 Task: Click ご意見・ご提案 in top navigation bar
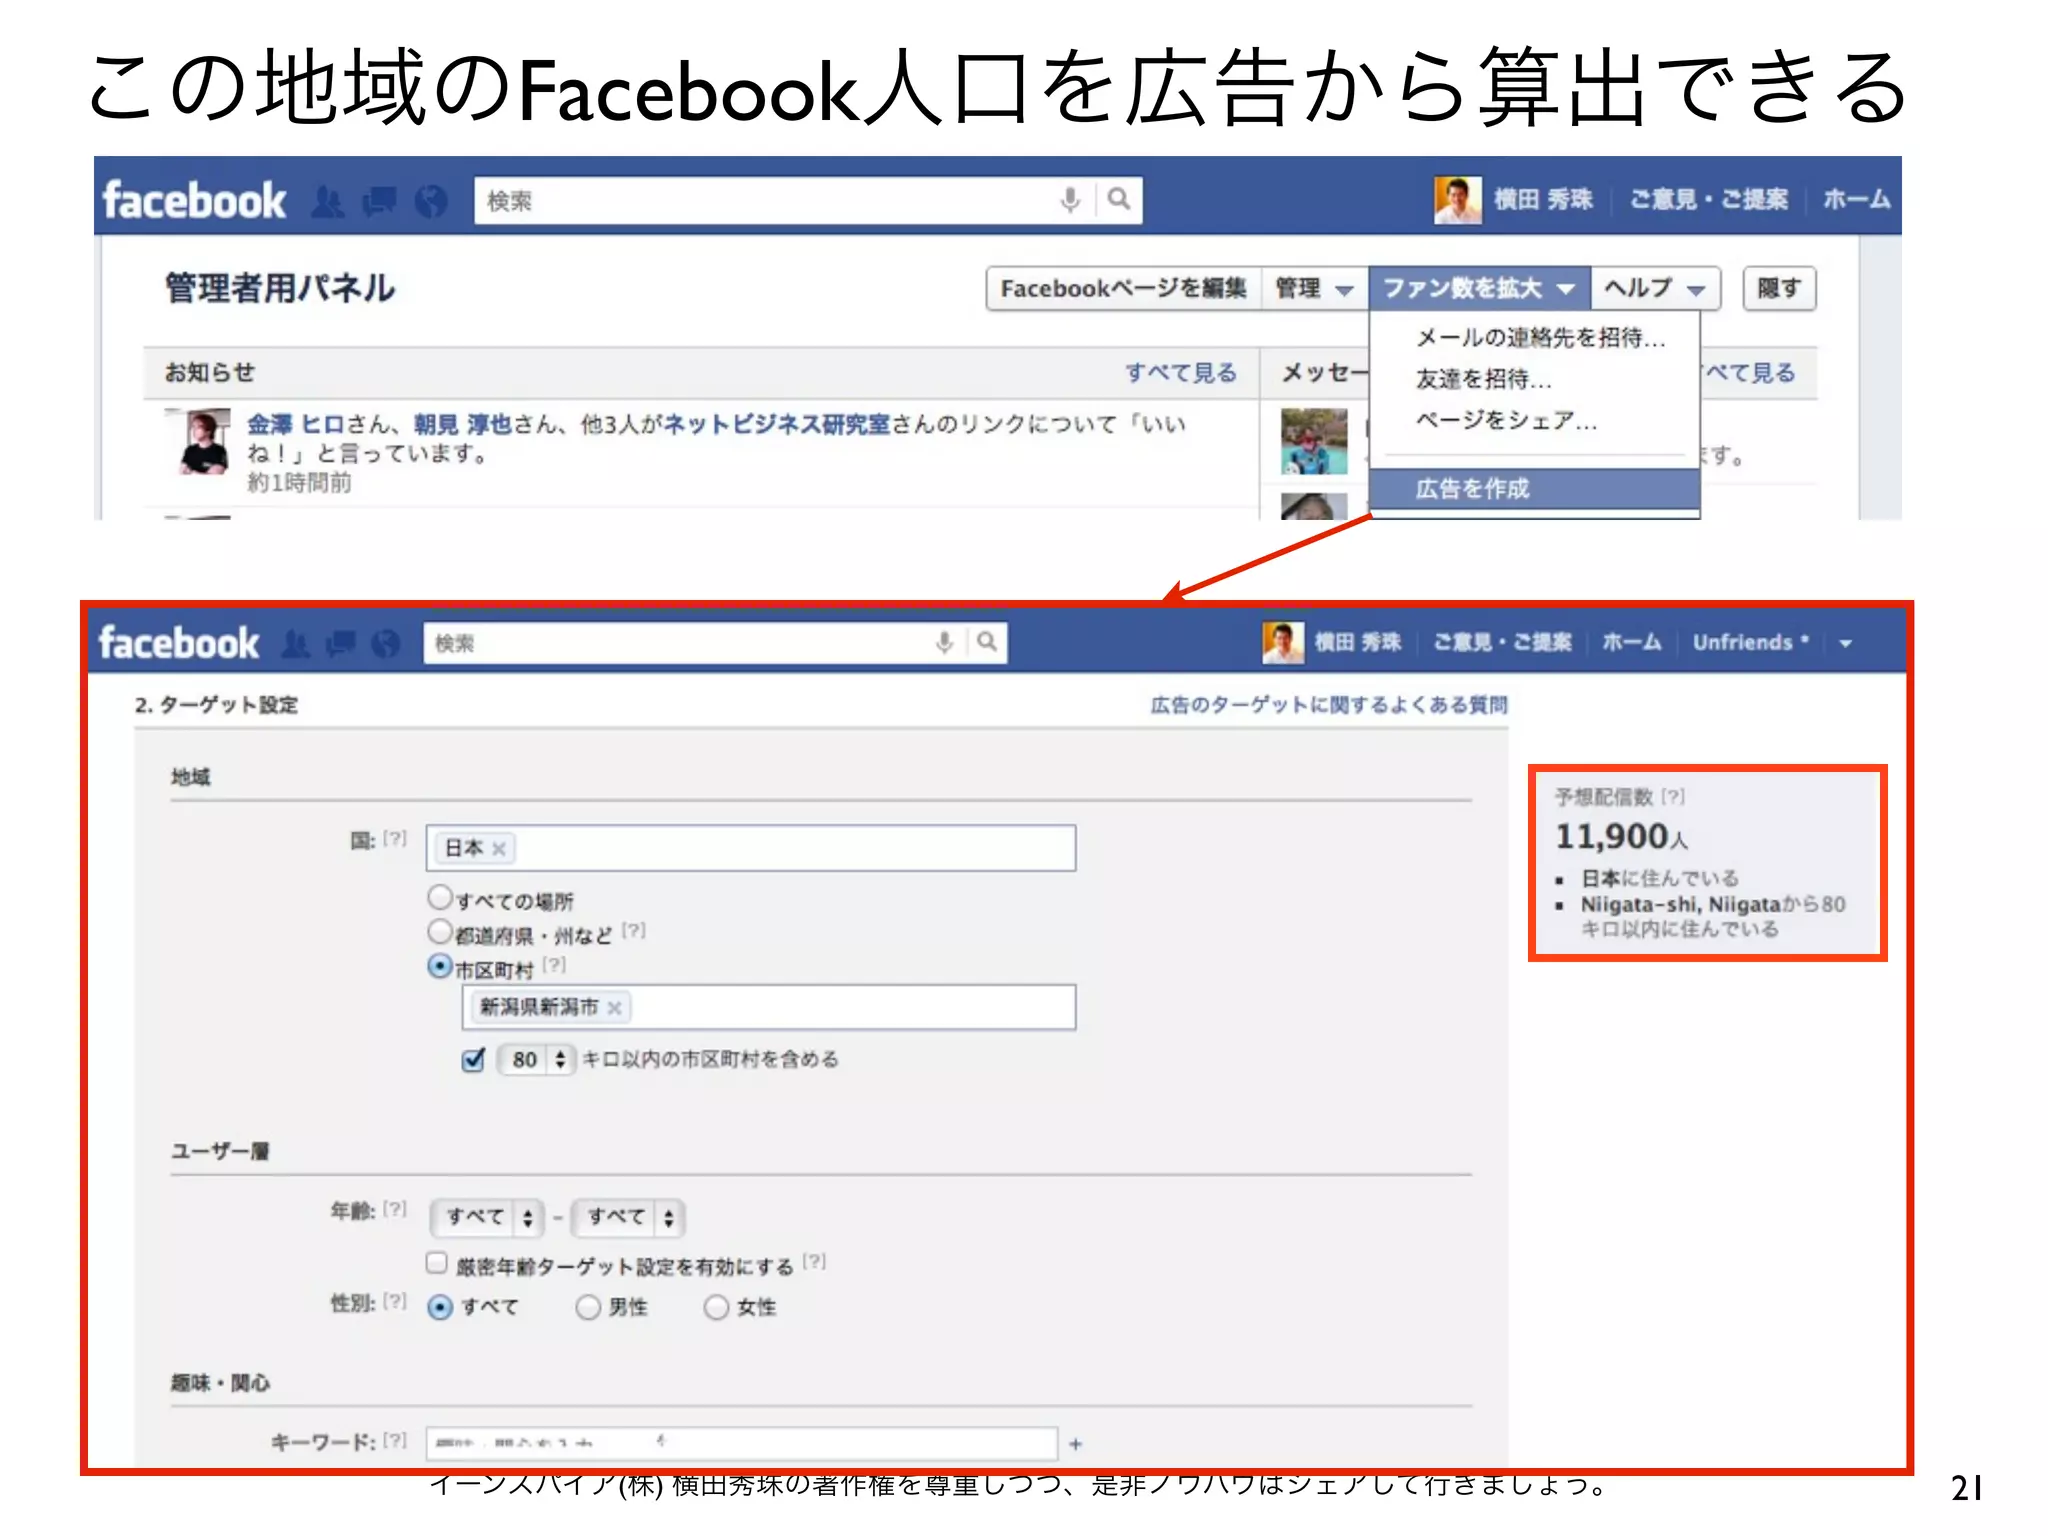[1708, 199]
